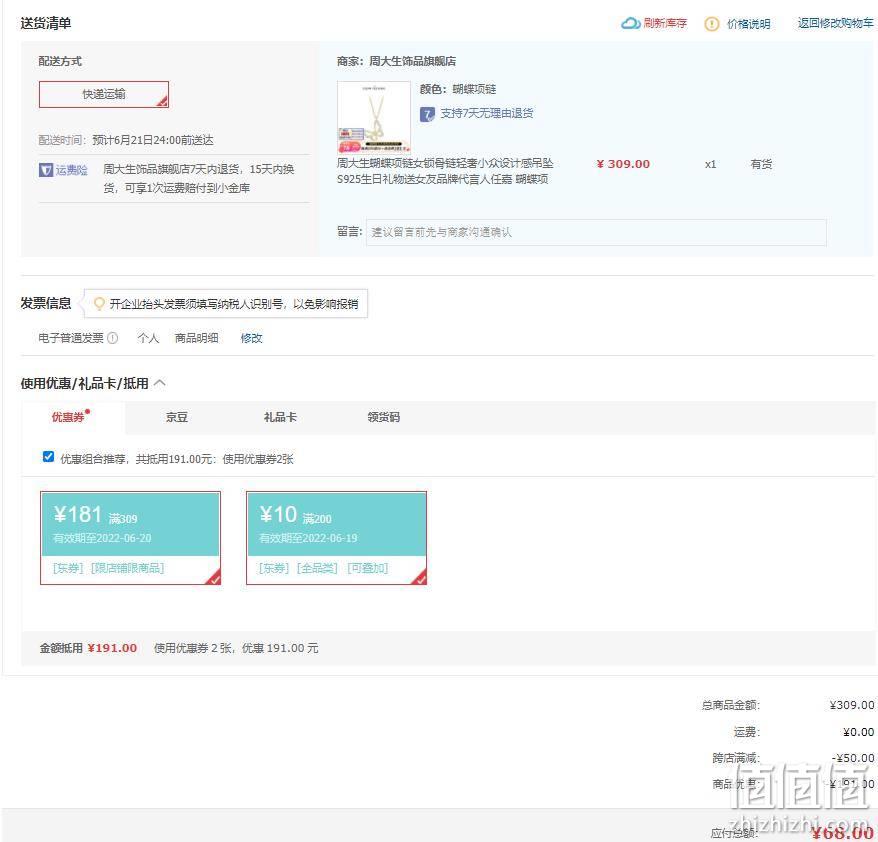Click 返回修改购物车 link
This screenshot has width=878, height=842.
click(x=835, y=23)
